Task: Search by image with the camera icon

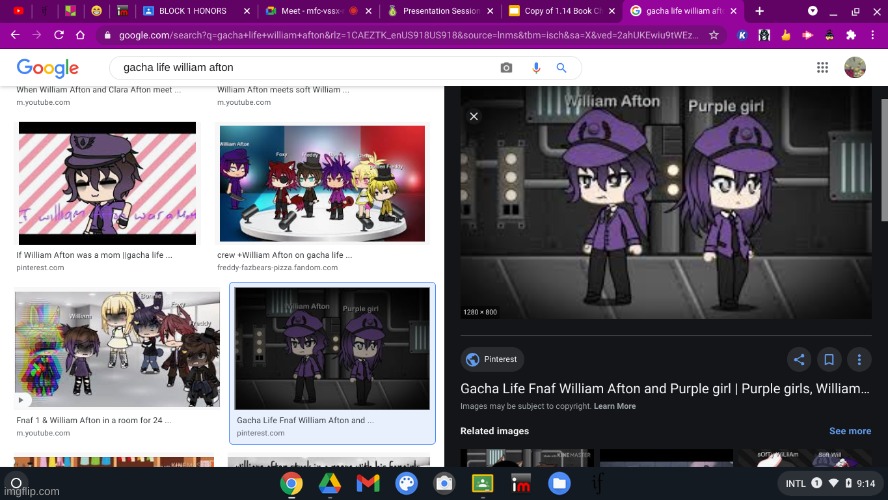Action: tap(506, 68)
